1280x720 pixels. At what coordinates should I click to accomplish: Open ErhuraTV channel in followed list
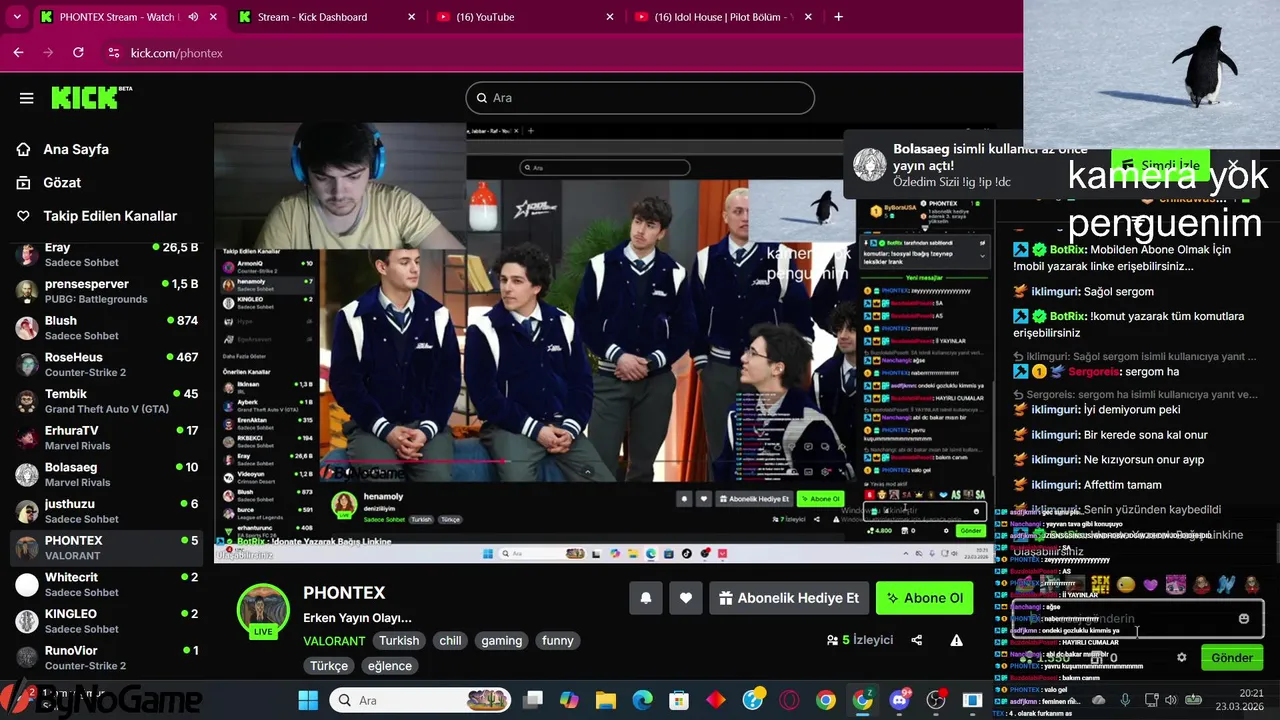point(105,438)
